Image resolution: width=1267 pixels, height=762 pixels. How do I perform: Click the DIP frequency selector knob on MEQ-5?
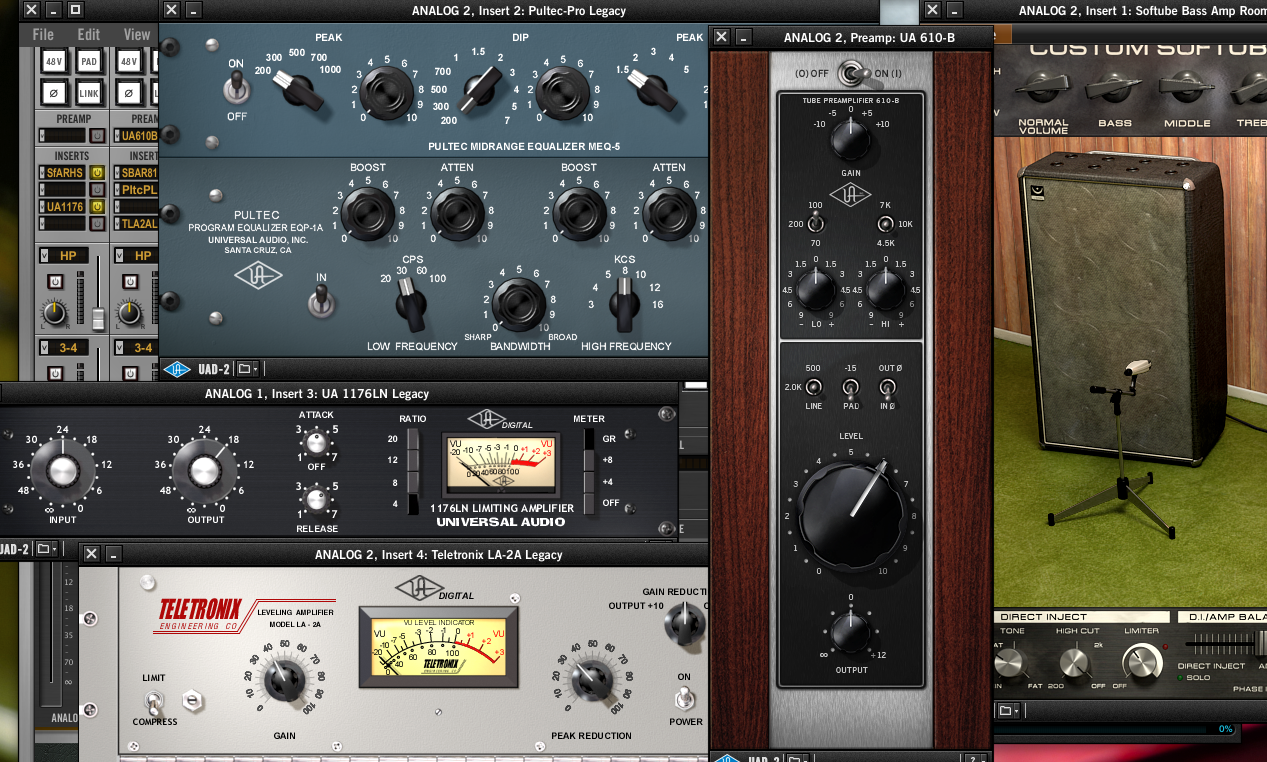click(481, 89)
